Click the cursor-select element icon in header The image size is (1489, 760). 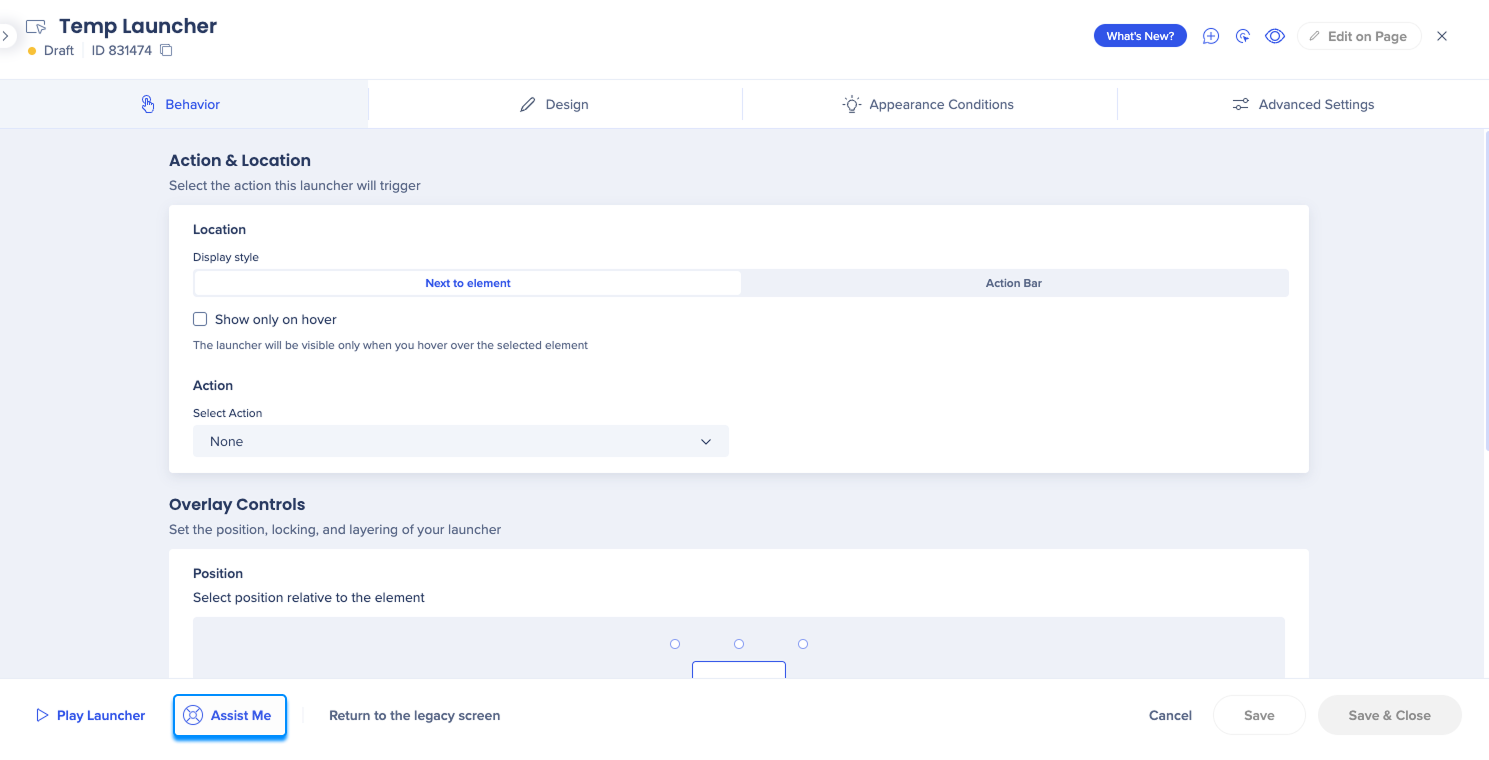point(1242,36)
